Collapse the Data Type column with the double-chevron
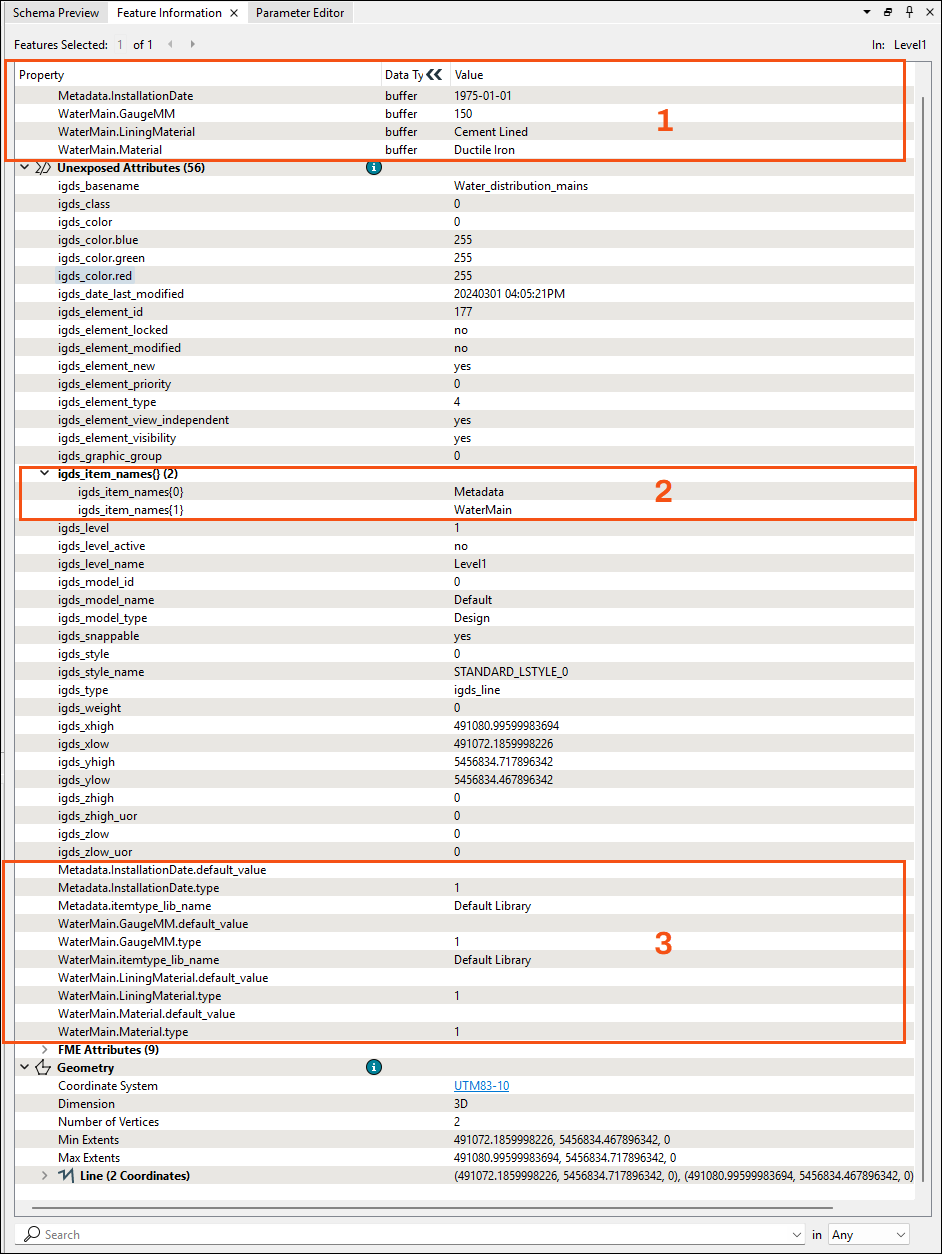Image resolution: width=942 pixels, height=1254 pixels. tap(434, 74)
